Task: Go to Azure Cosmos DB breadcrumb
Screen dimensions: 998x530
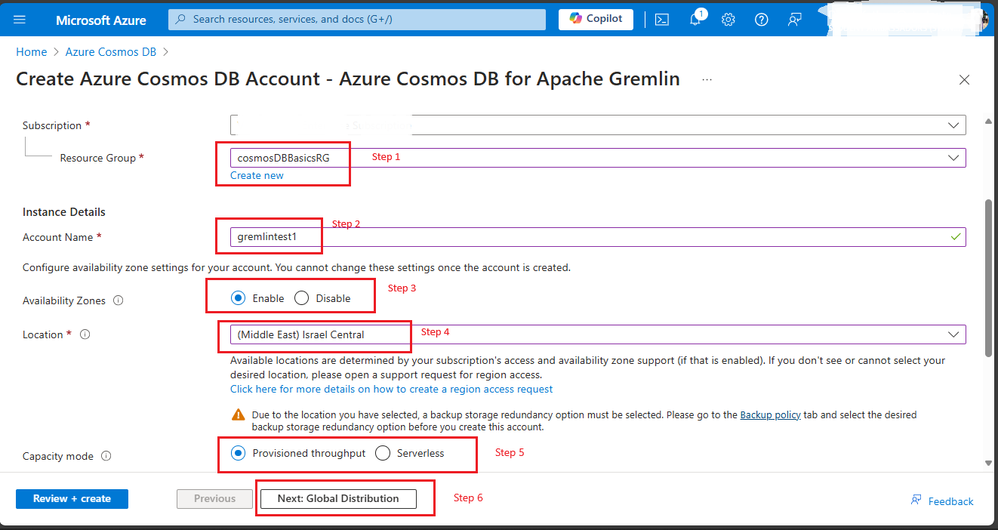Action: pos(111,52)
